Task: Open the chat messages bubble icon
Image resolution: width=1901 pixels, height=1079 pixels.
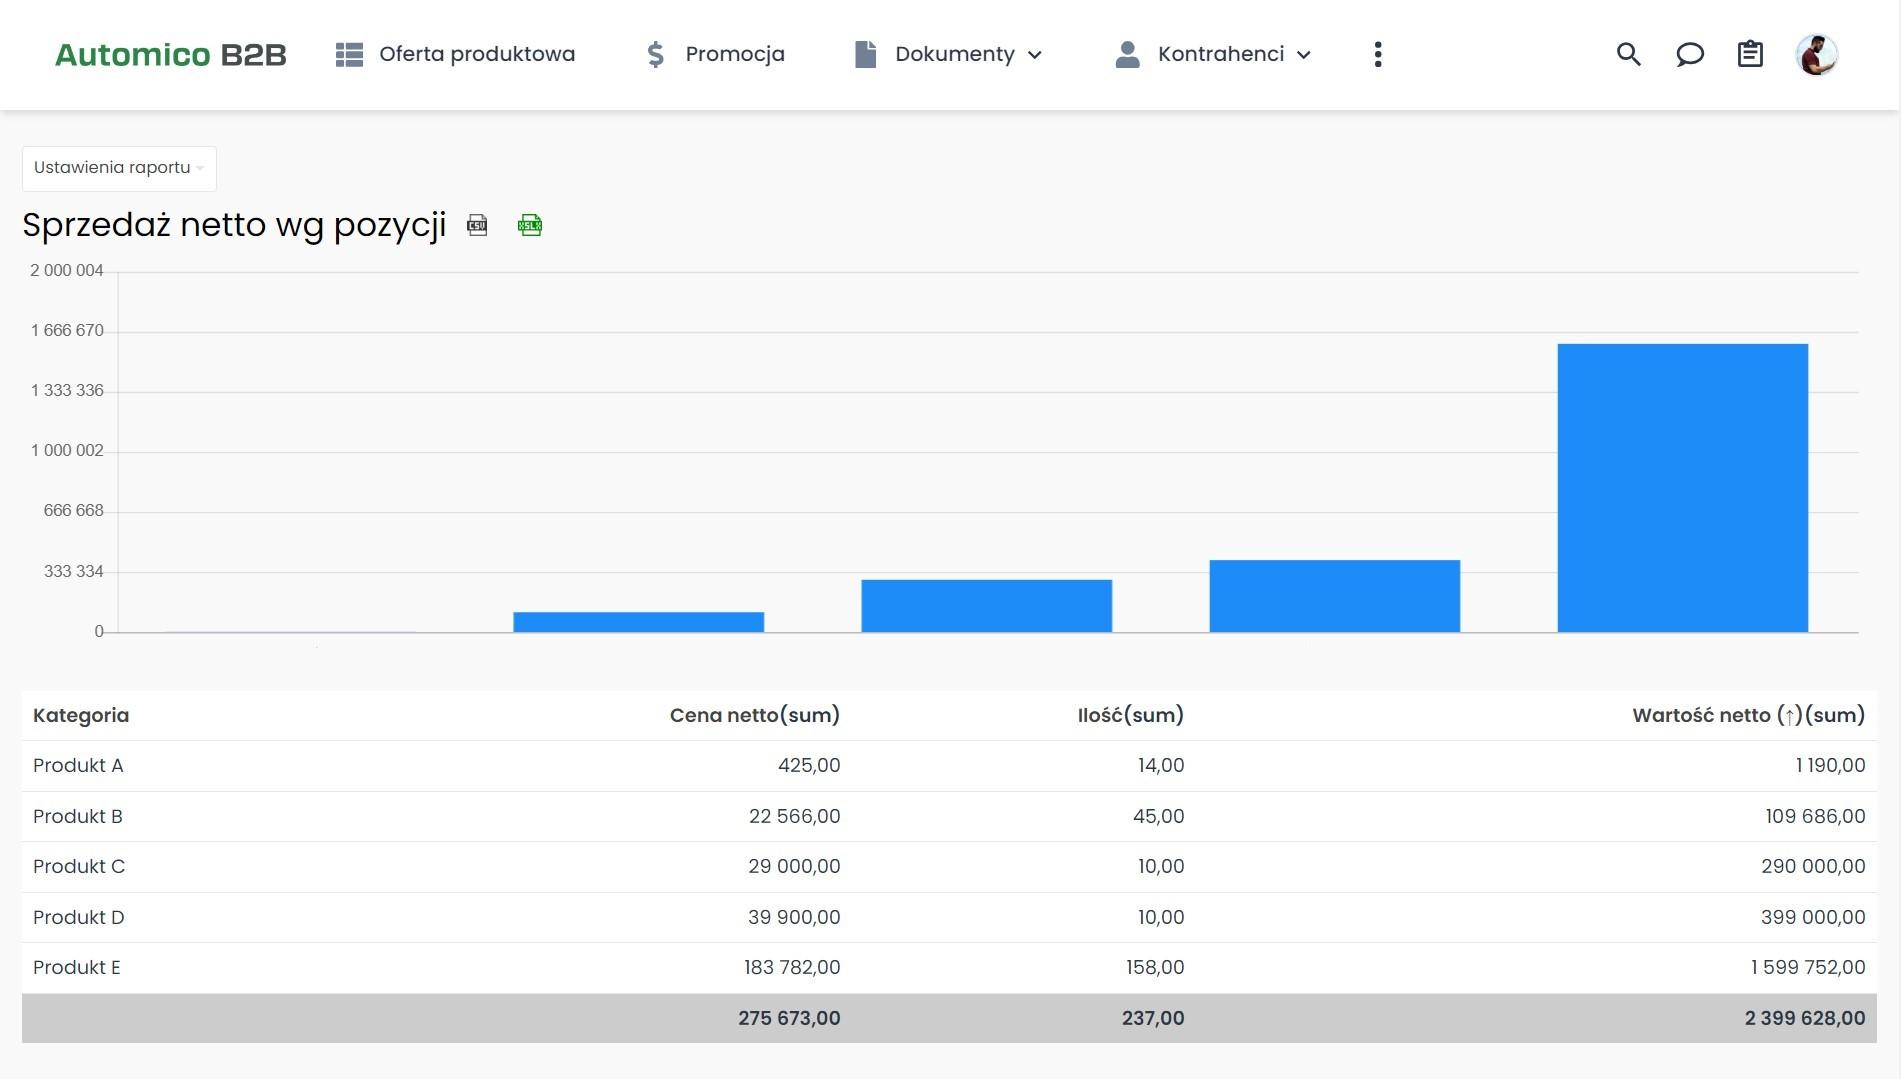Action: 1689,54
